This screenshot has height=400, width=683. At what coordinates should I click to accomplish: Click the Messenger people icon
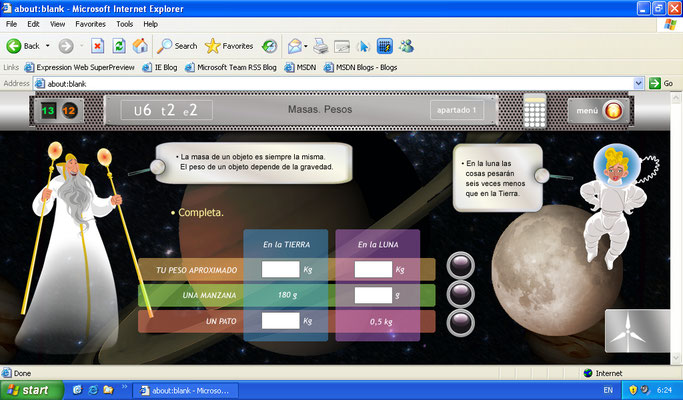coord(406,46)
